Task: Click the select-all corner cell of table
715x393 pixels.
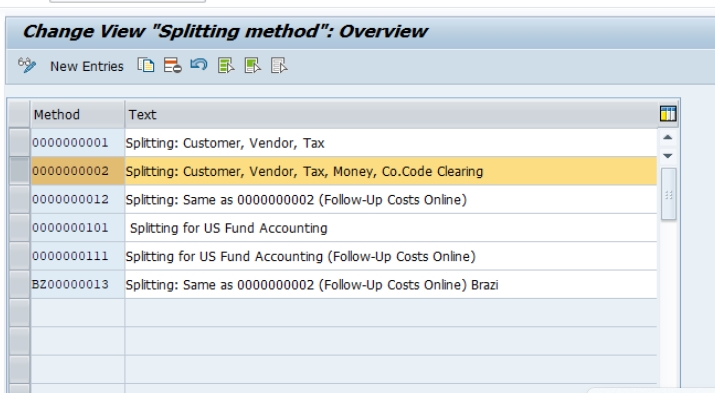Action: click(x=19, y=114)
